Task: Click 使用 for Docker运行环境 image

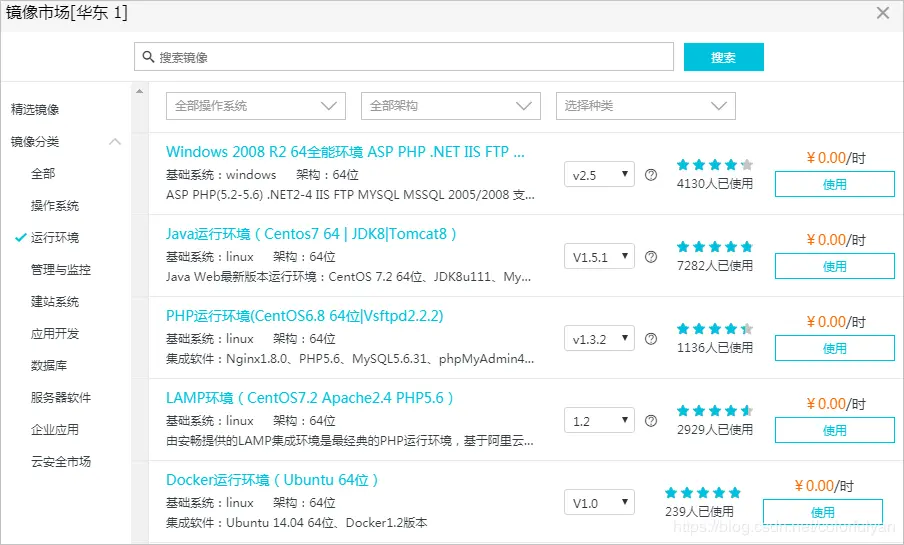Action: (823, 512)
